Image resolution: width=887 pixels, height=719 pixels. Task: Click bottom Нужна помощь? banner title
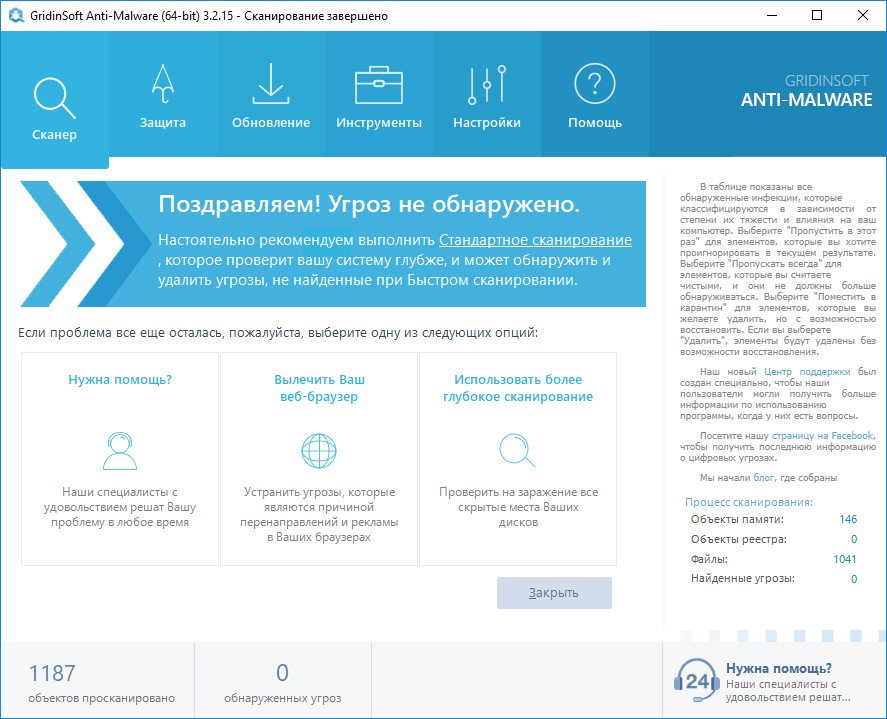pyautogui.click(x=778, y=668)
